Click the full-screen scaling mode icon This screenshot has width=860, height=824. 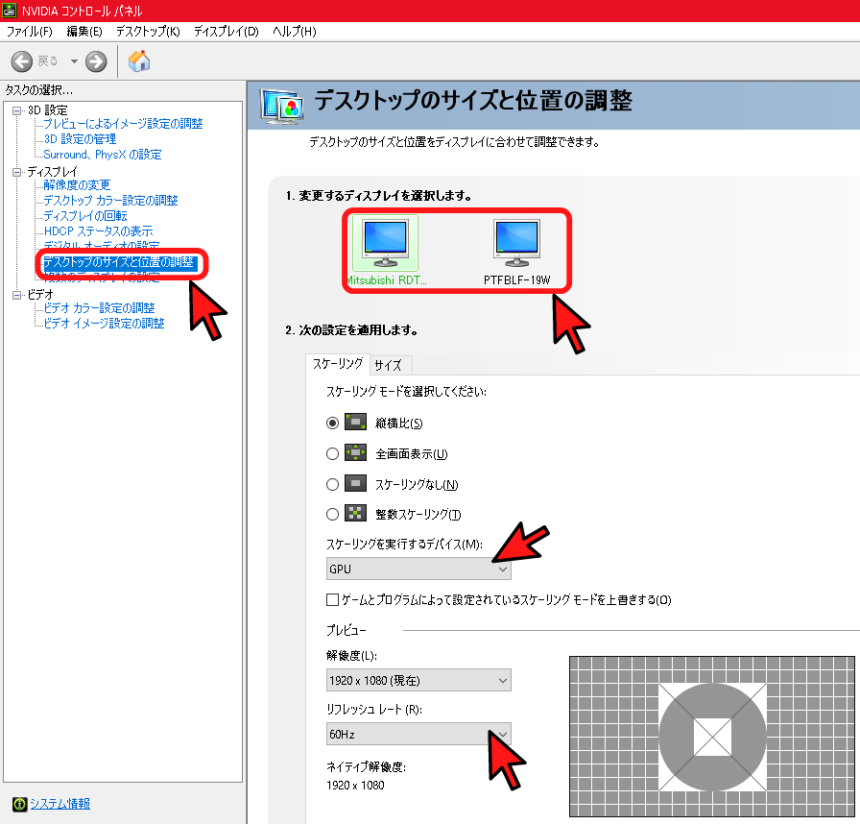point(355,453)
